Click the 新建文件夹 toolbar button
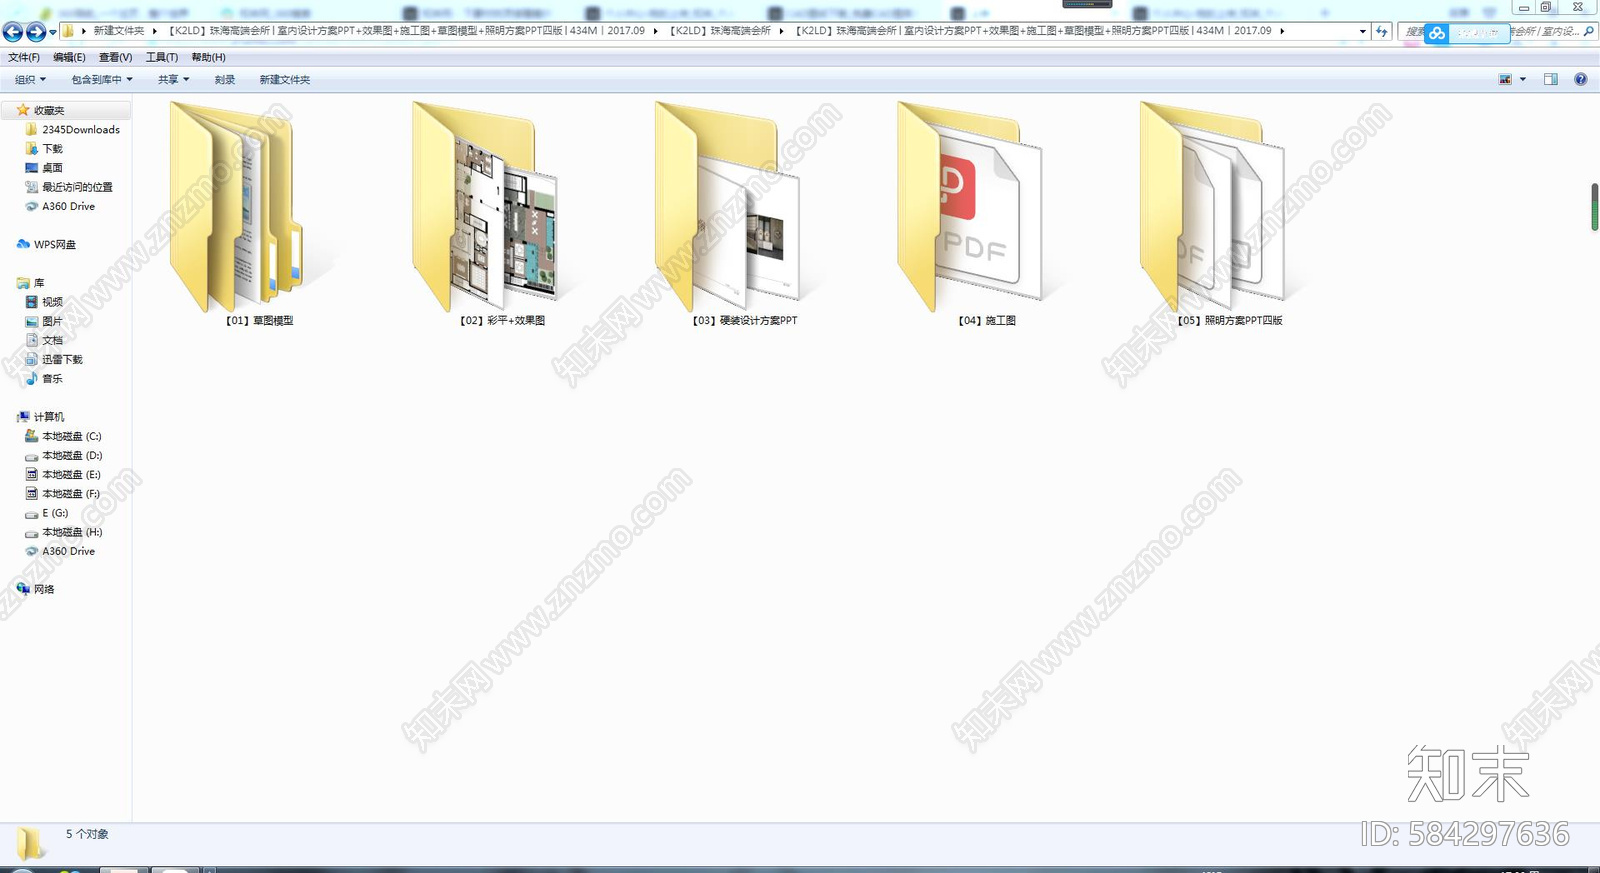This screenshot has width=1600, height=873. click(x=285, y=79)
